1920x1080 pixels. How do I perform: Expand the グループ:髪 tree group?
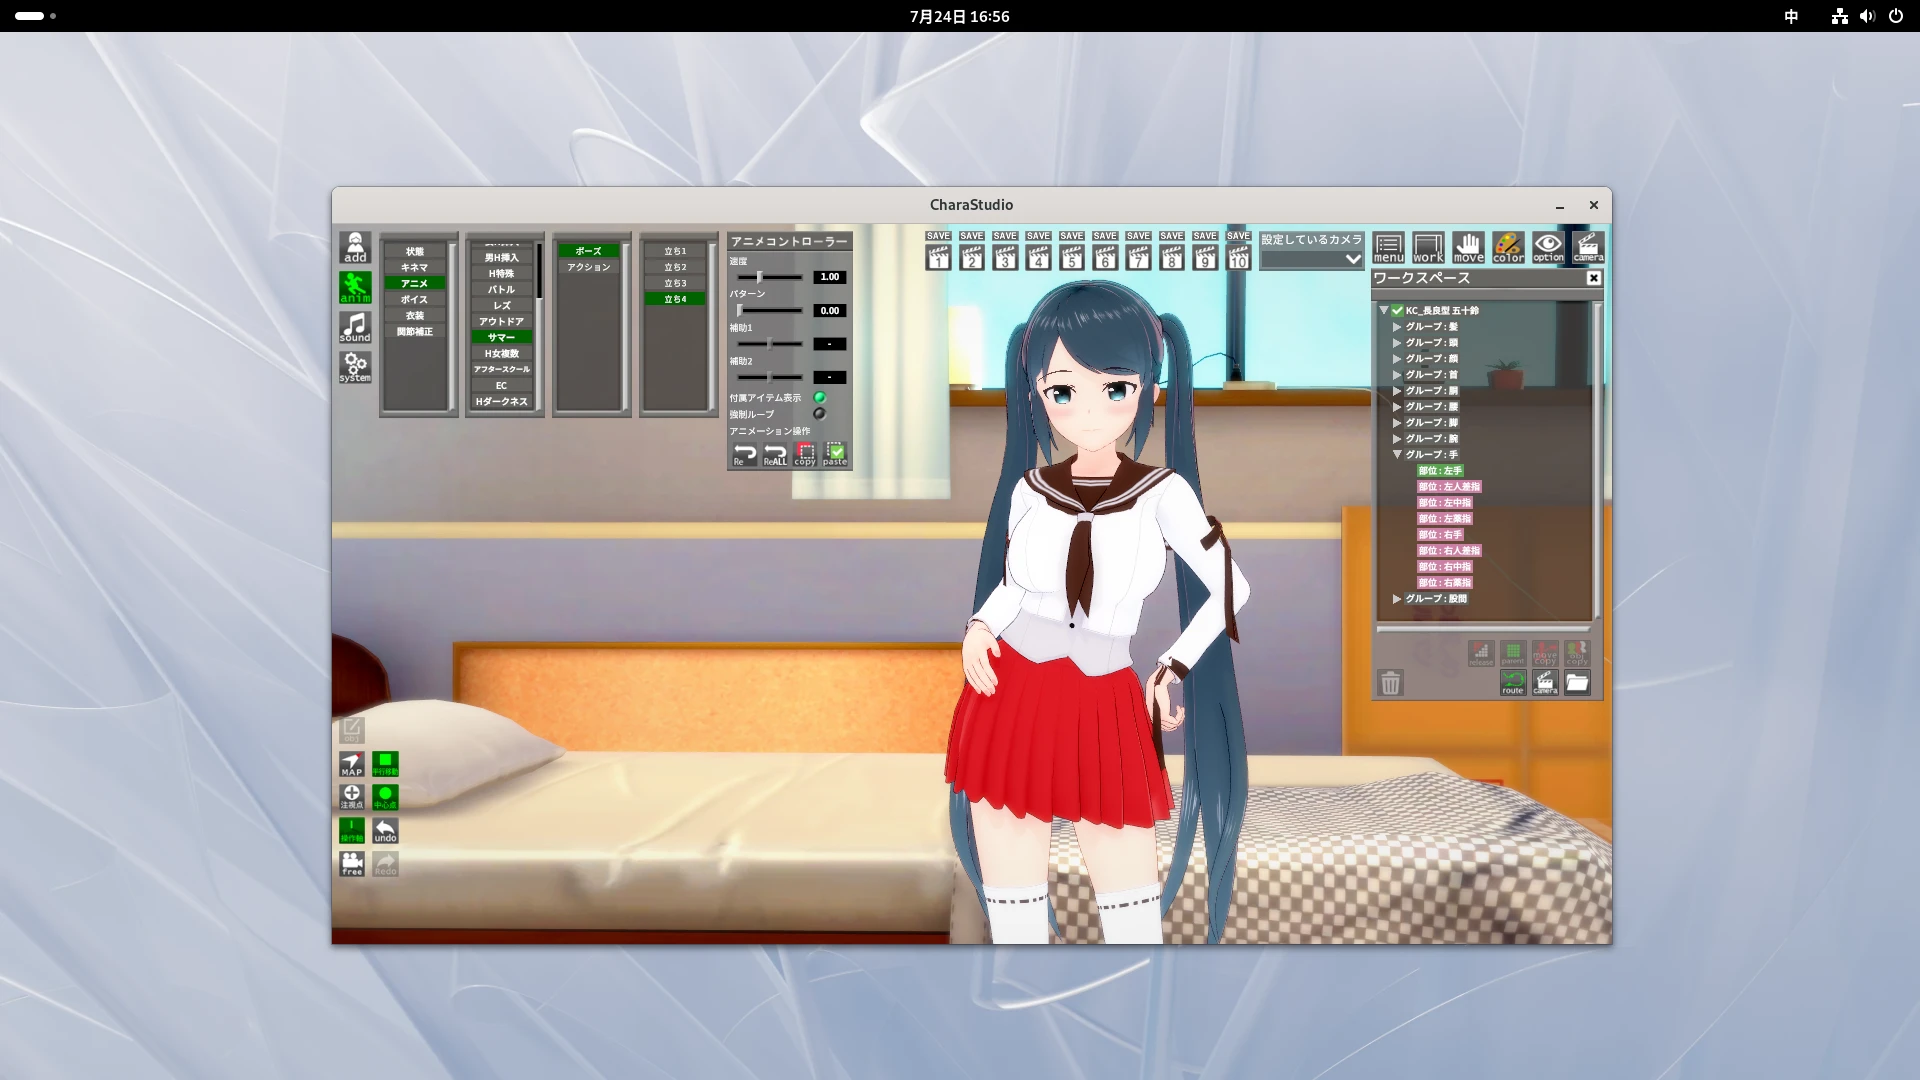(x=1397, y=327)
